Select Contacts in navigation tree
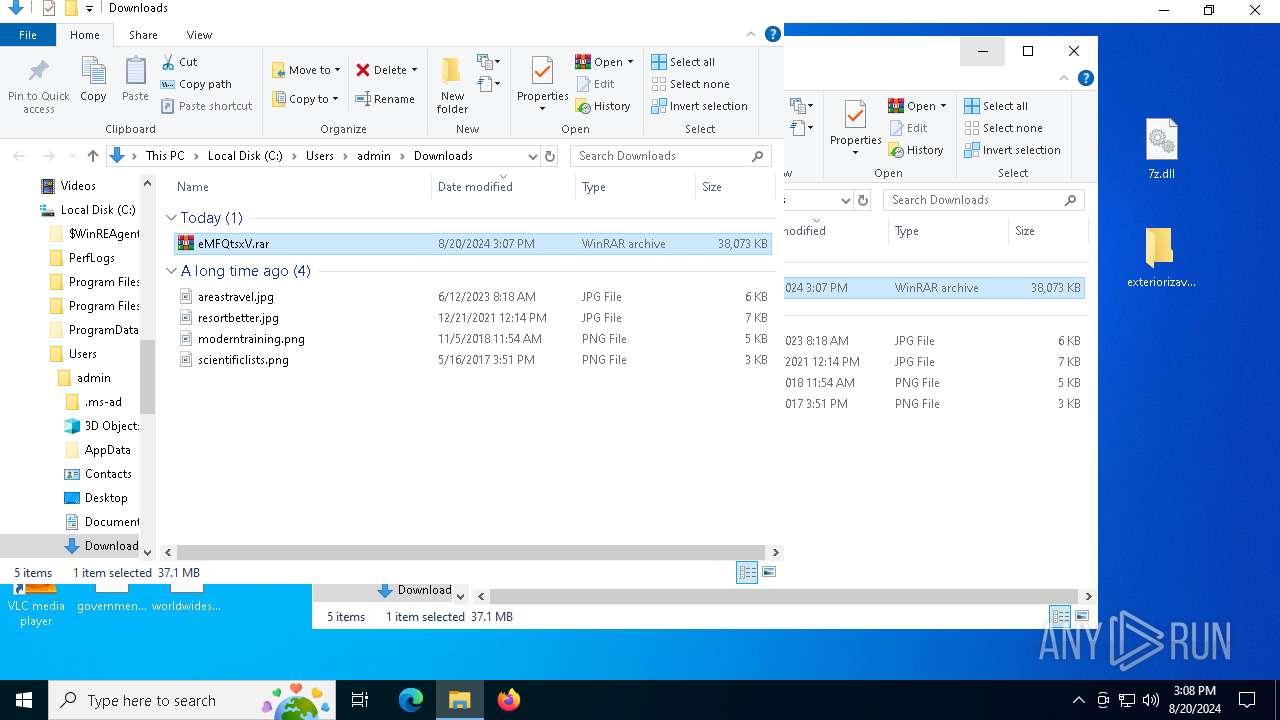Viewport: 1280px width, 720px height. [108, 474]
